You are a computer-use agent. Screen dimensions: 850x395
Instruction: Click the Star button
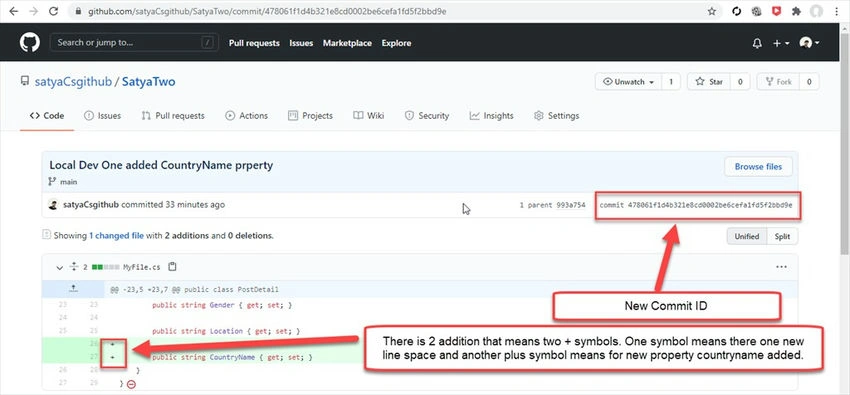(x=709, y=82)
